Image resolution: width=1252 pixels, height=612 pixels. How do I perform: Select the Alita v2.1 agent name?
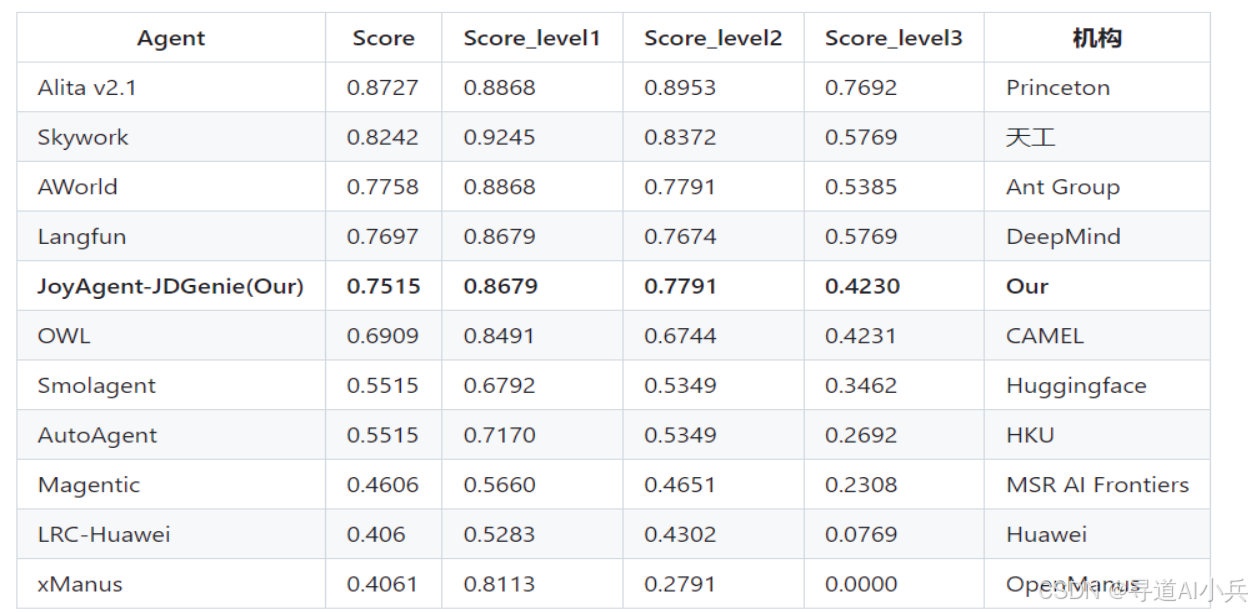click(87, 87)
